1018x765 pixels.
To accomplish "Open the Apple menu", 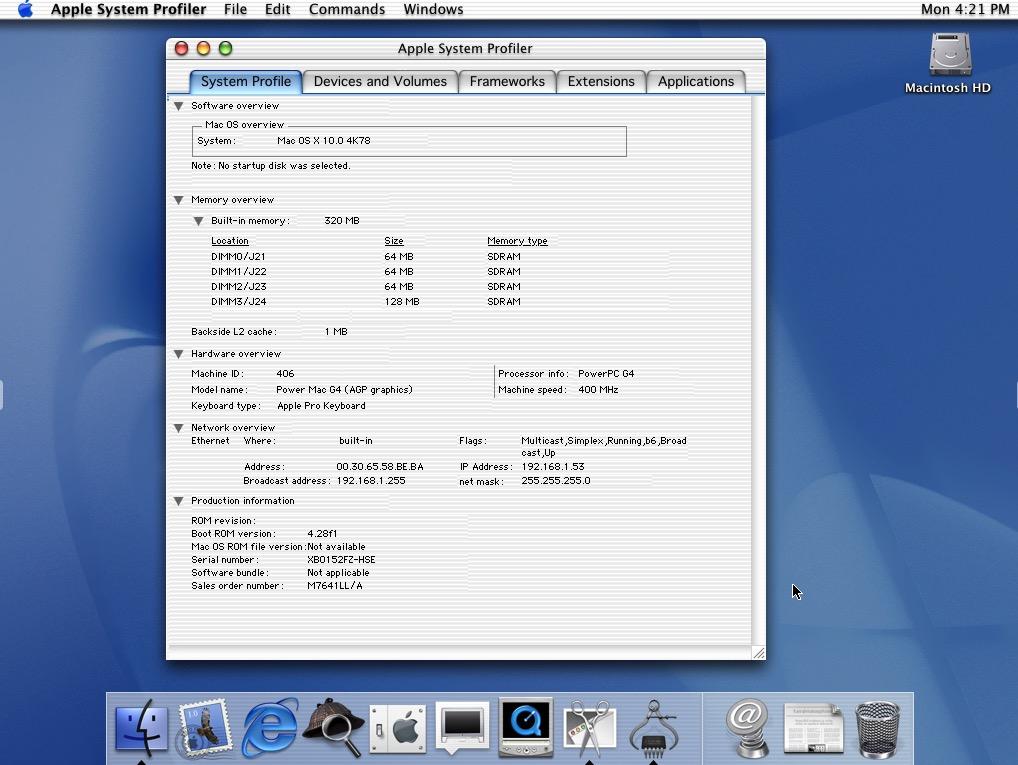I will (25, 9).
